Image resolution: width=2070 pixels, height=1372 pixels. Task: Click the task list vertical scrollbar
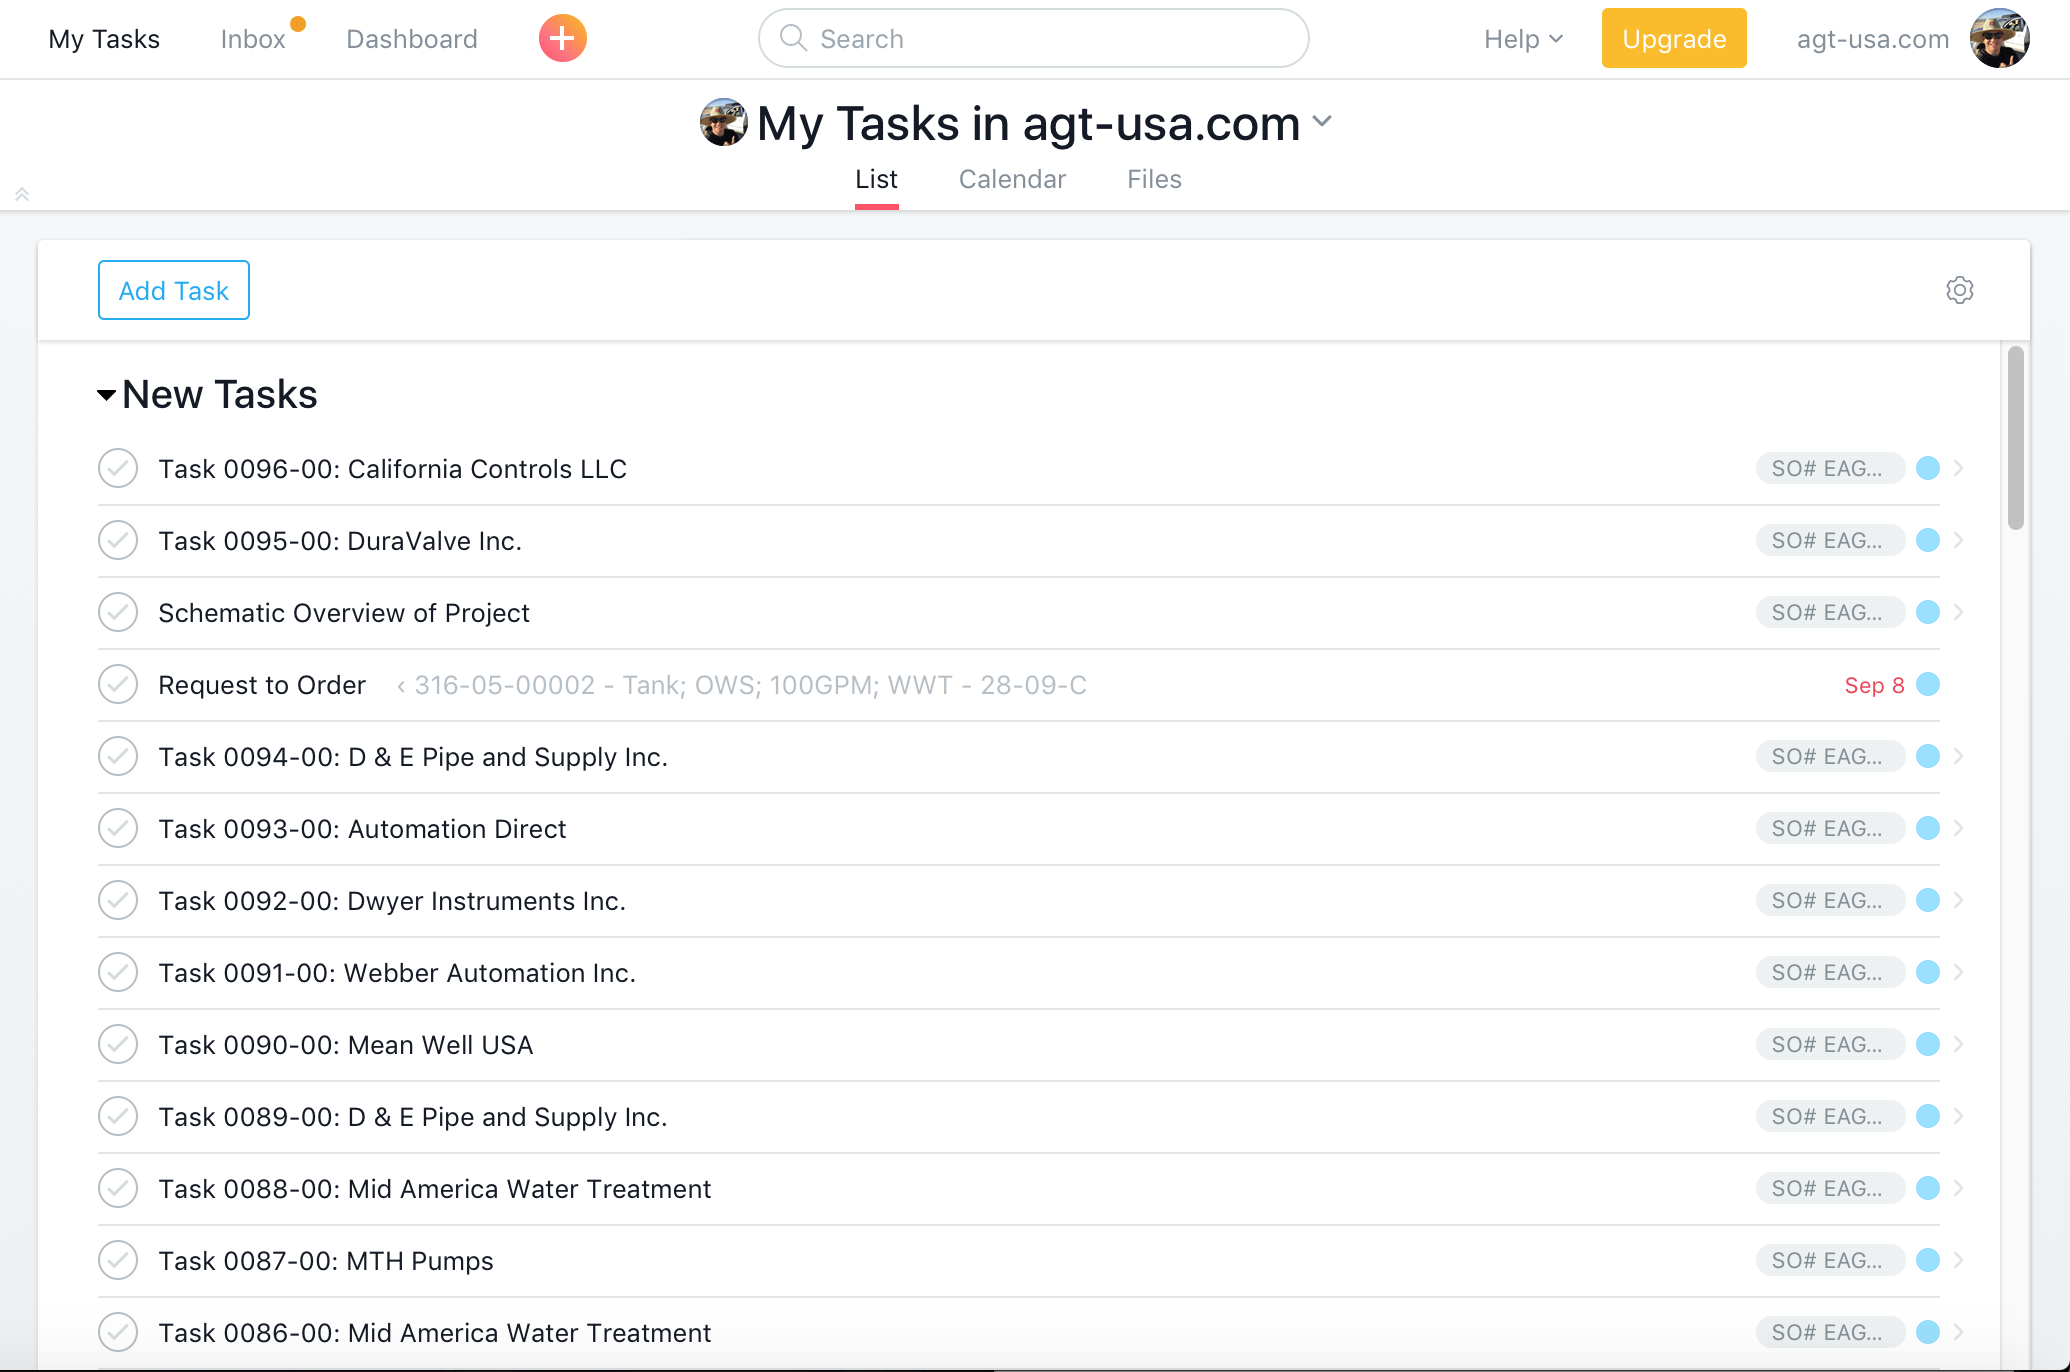2016,438
